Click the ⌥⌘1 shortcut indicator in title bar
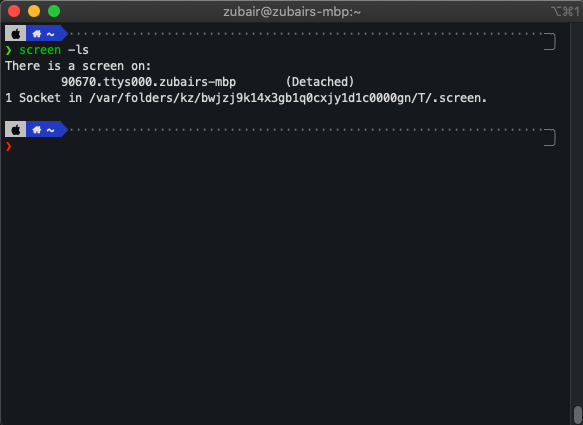 (x=565, y=12)
